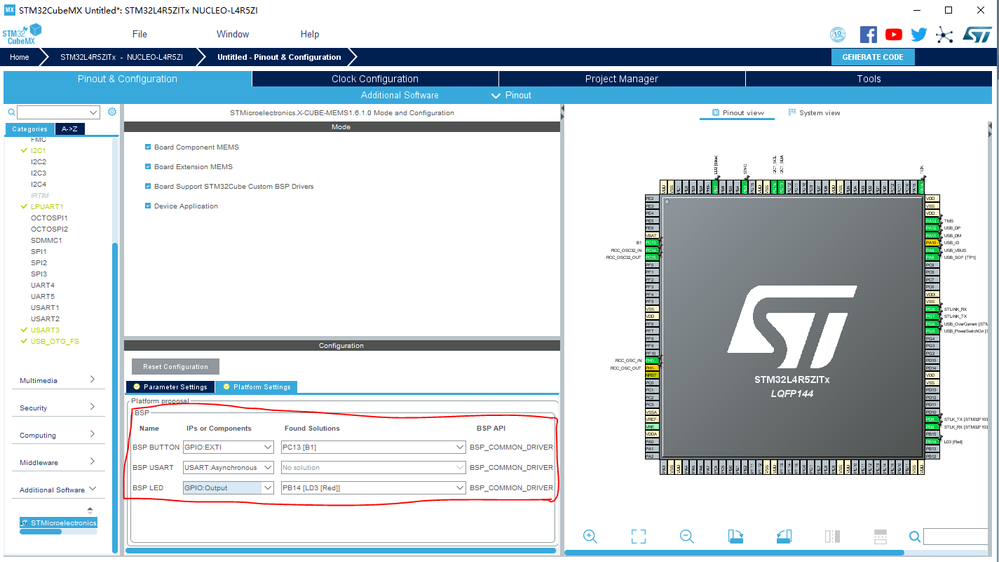Select USB_OTG_FS peripheral in list

pyautogui.click(x=54, y=342)
